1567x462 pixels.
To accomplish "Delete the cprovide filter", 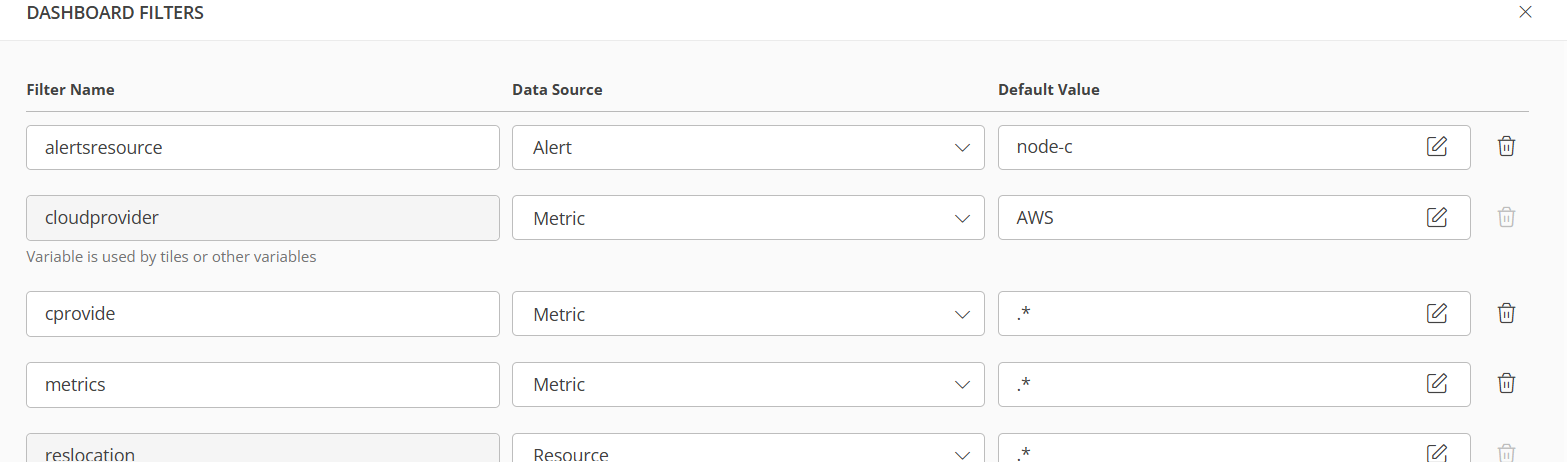I will pos(1506,313).
